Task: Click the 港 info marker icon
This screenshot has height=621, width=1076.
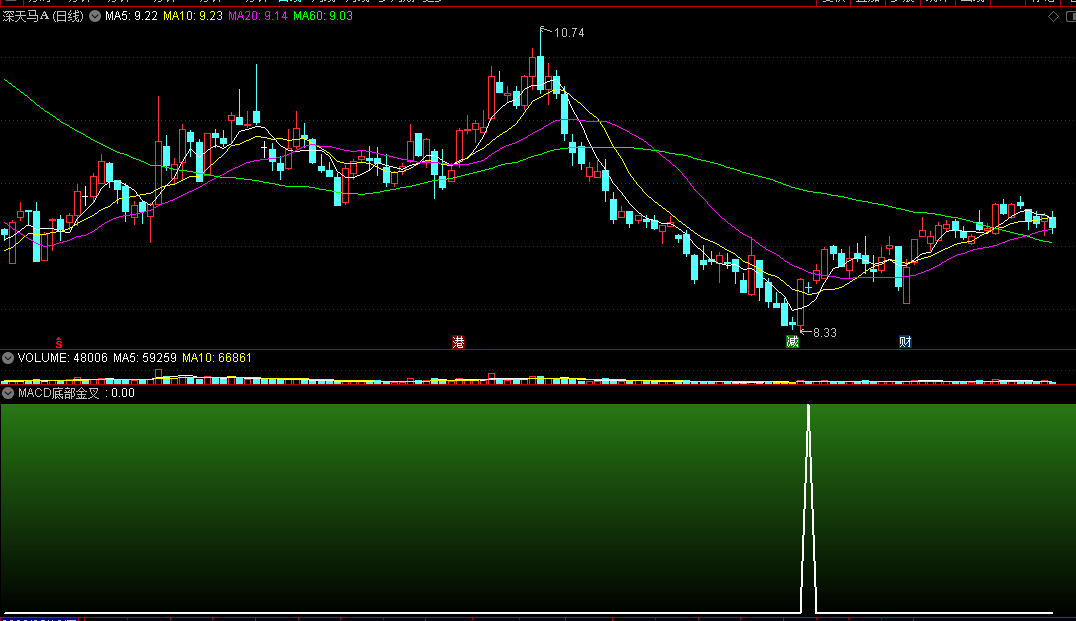Action: click(x=458, y=342)
